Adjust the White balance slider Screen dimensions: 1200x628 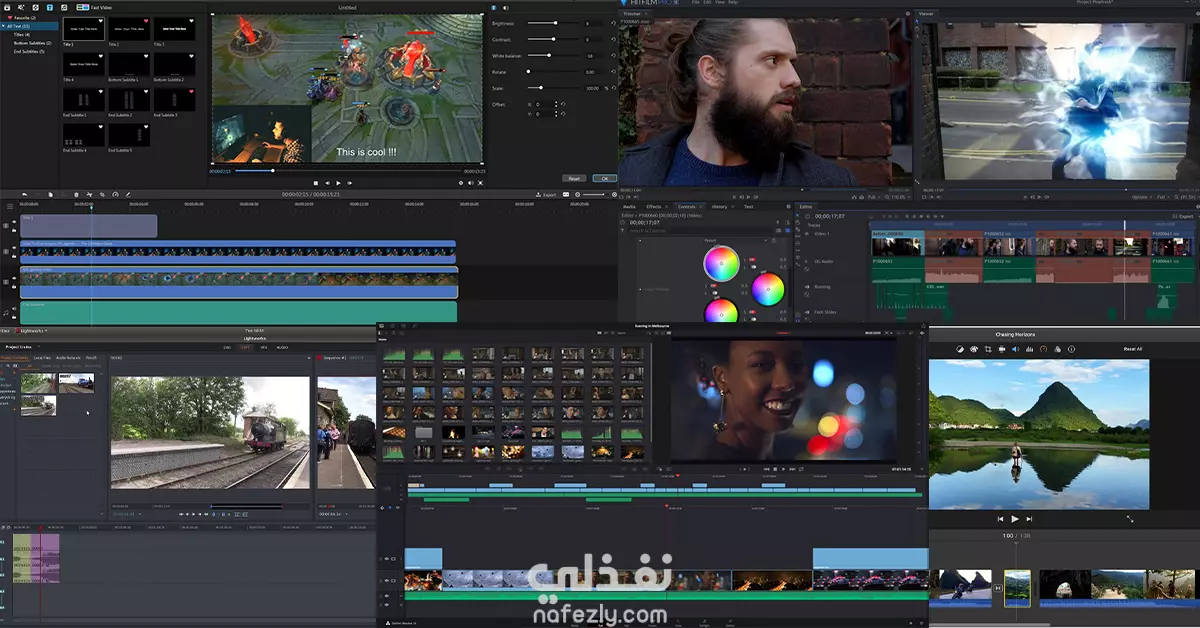pos(553,55)
